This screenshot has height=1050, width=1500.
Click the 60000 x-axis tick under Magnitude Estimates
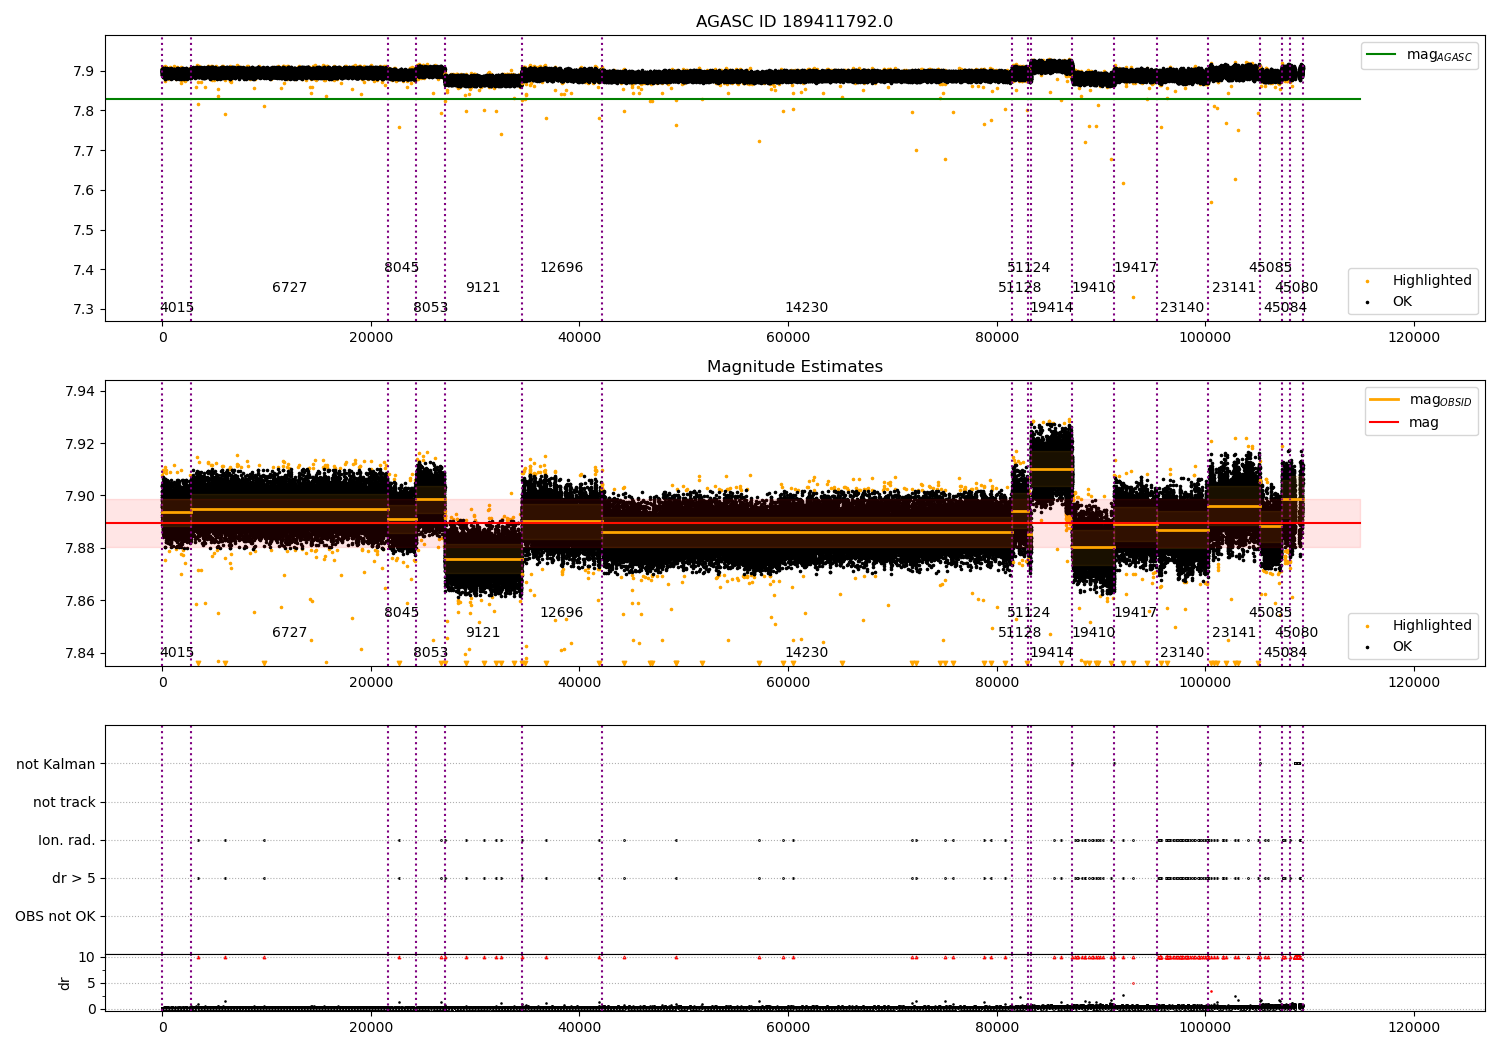(x=788, y=683)
